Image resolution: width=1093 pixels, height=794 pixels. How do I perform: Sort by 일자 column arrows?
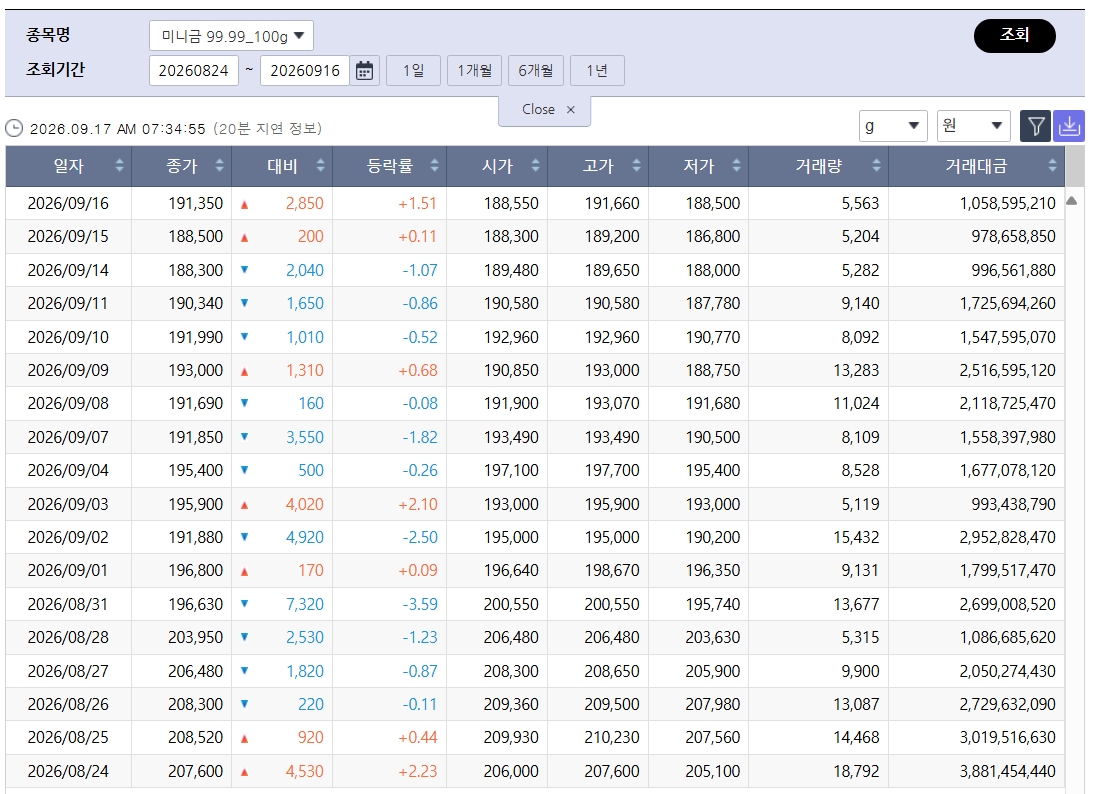click(x=119, y=166)
